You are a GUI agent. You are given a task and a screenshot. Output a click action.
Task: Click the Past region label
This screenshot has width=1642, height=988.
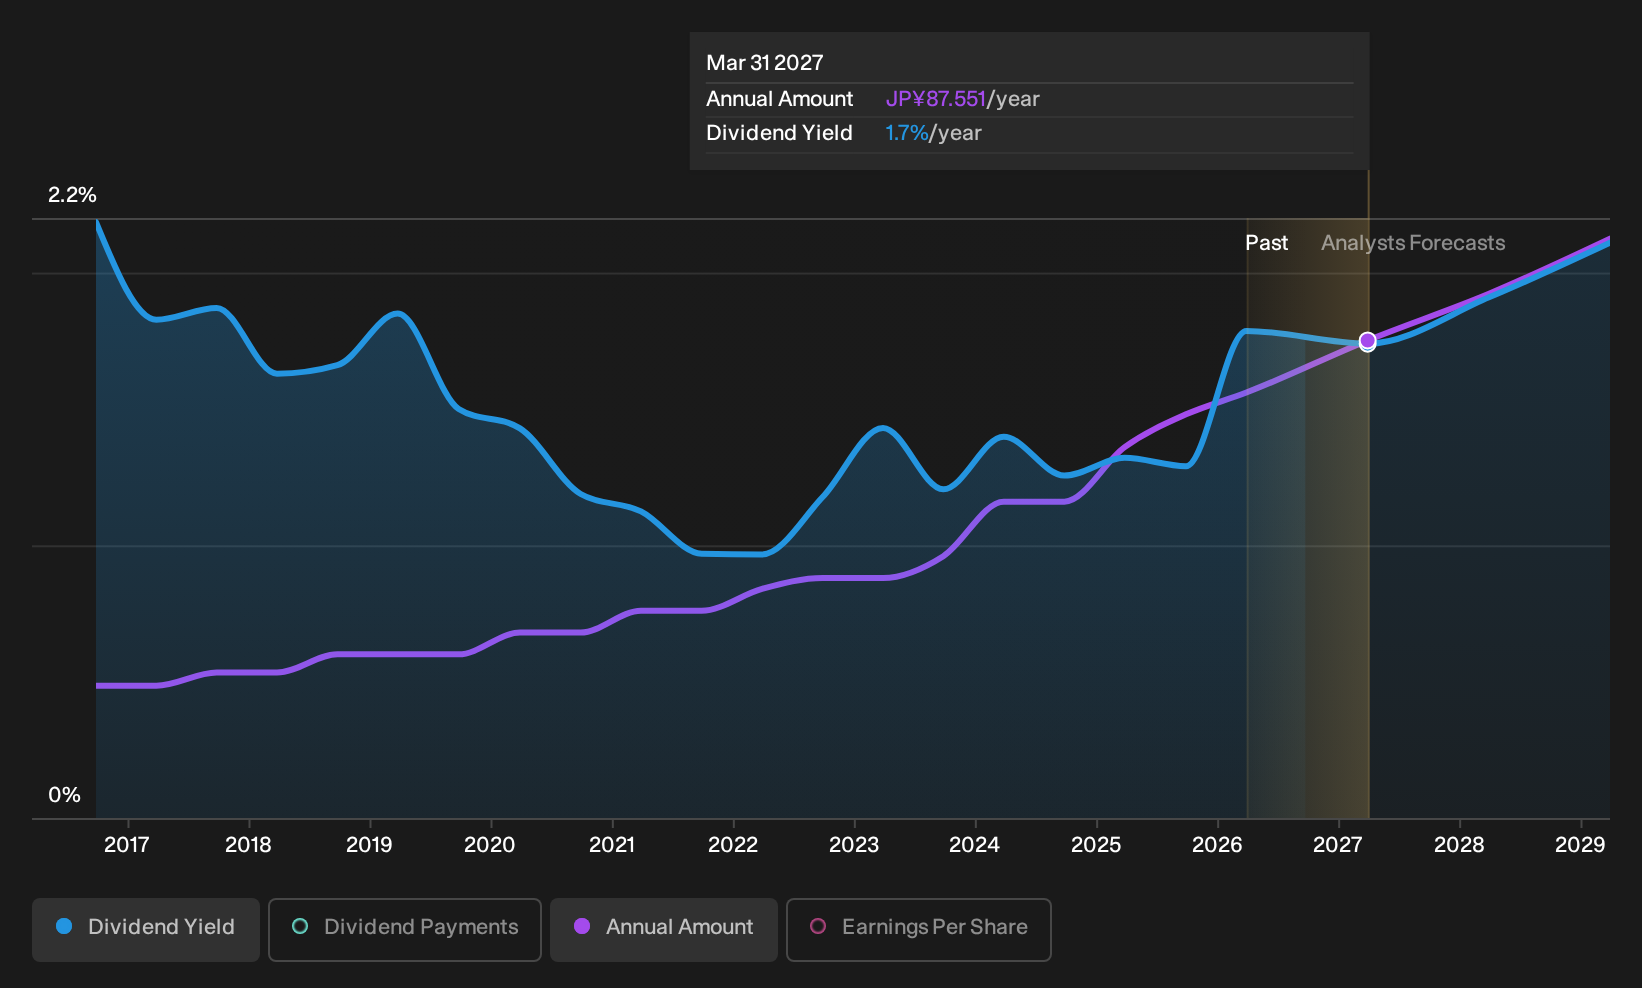[1266, 243]
